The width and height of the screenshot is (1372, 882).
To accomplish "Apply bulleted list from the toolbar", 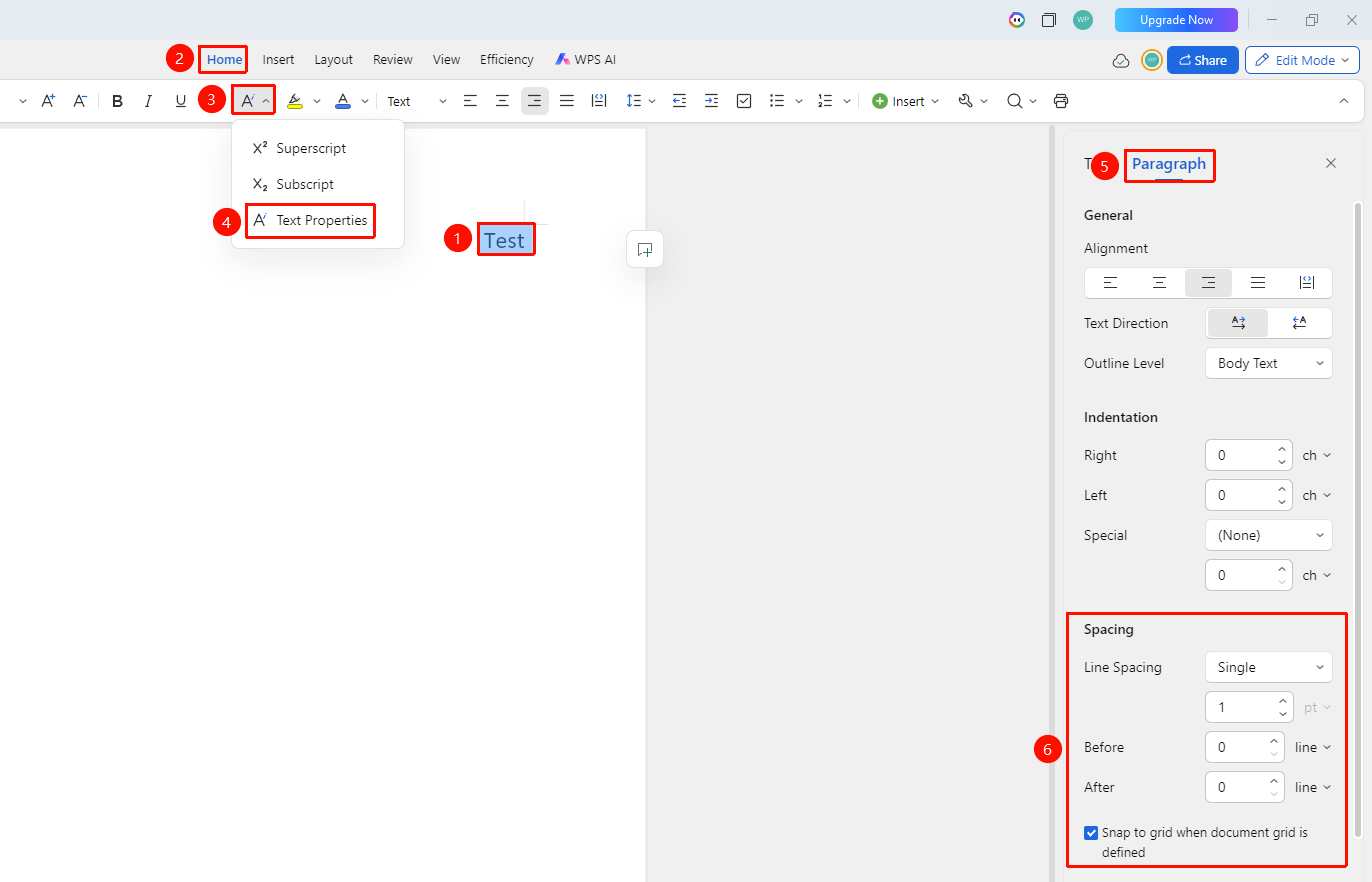I will [776, 101].
